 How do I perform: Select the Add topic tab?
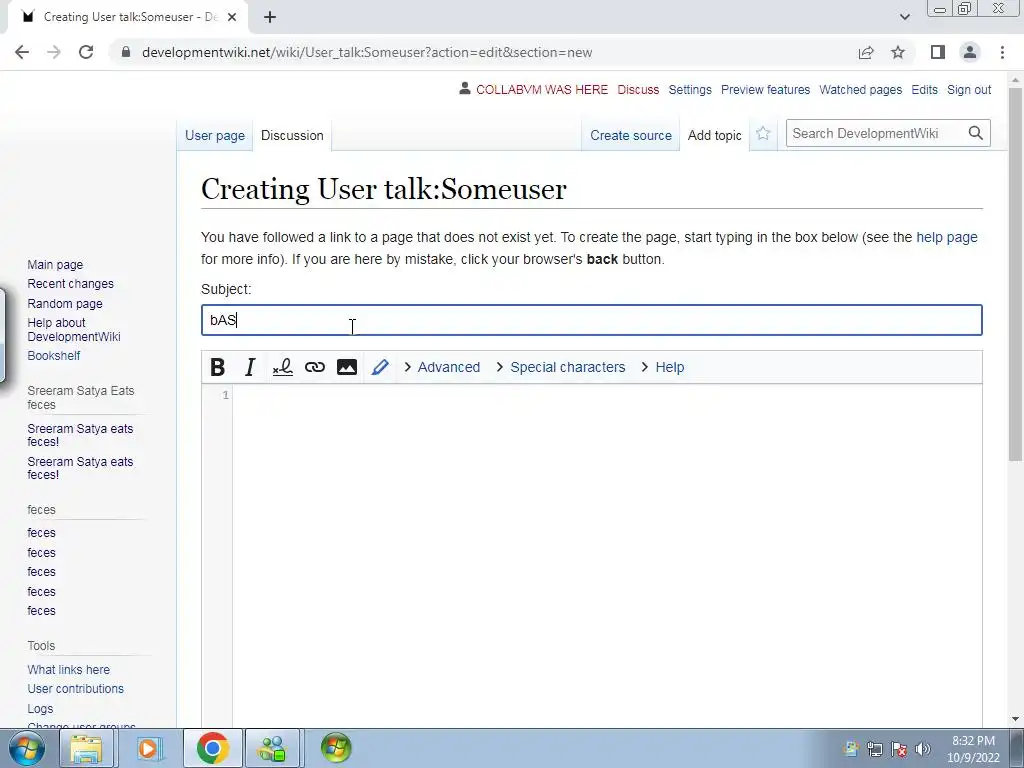714,135
